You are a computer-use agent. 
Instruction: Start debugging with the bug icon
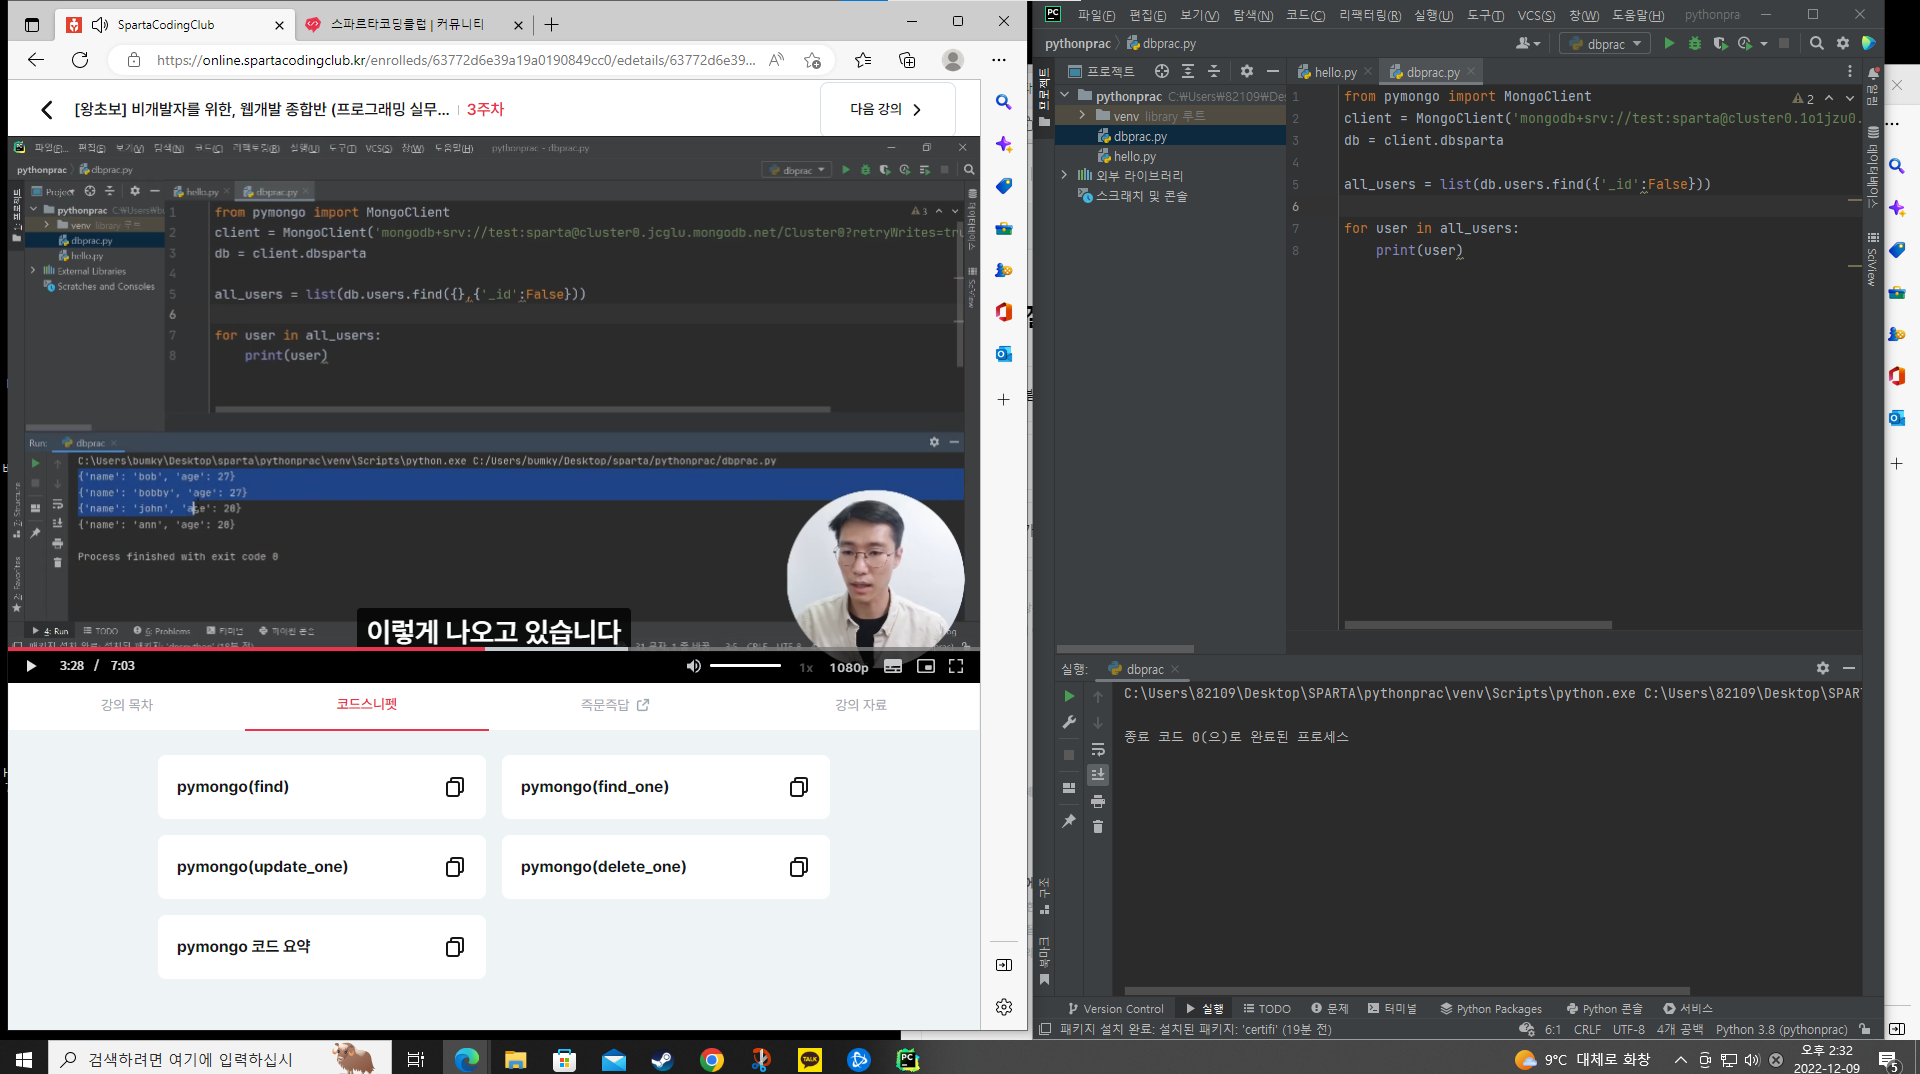(x=1694, y=43)
